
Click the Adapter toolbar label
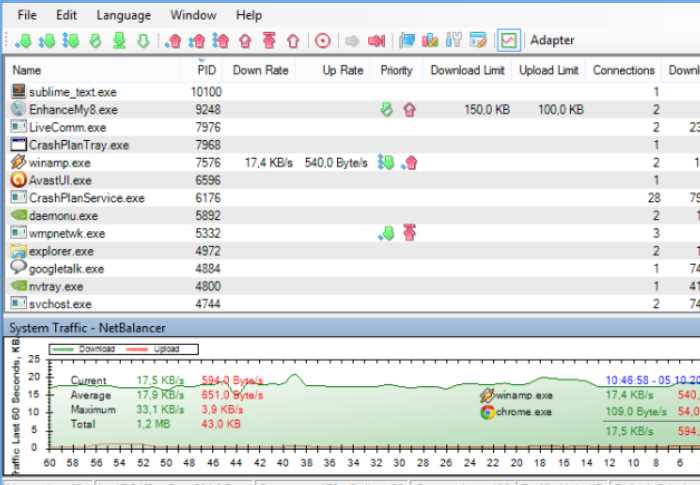click(552, 40)
